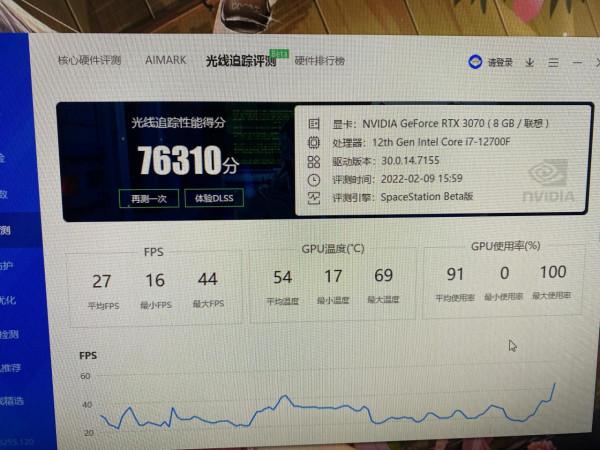Open the sidebar item ending in 优化
600x450 pixels.
click(x=8, y=300)
